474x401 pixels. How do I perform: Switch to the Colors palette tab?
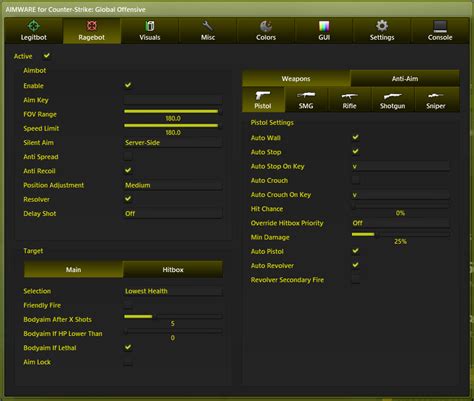click(266, 30)
